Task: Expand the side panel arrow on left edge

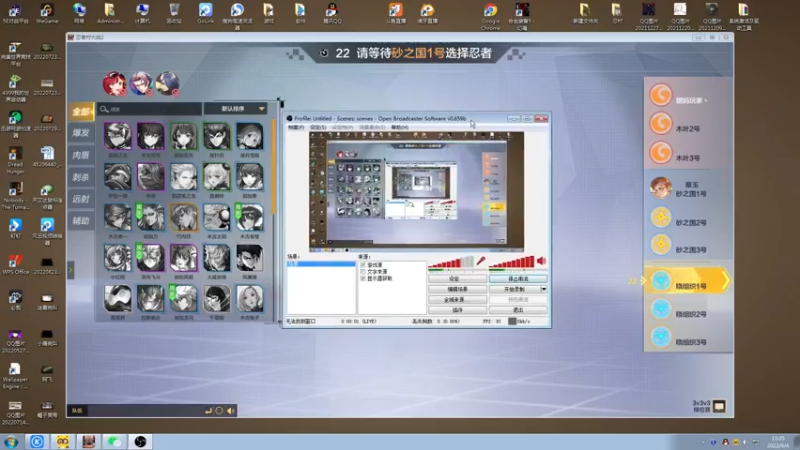Action: tap(71, 270)
